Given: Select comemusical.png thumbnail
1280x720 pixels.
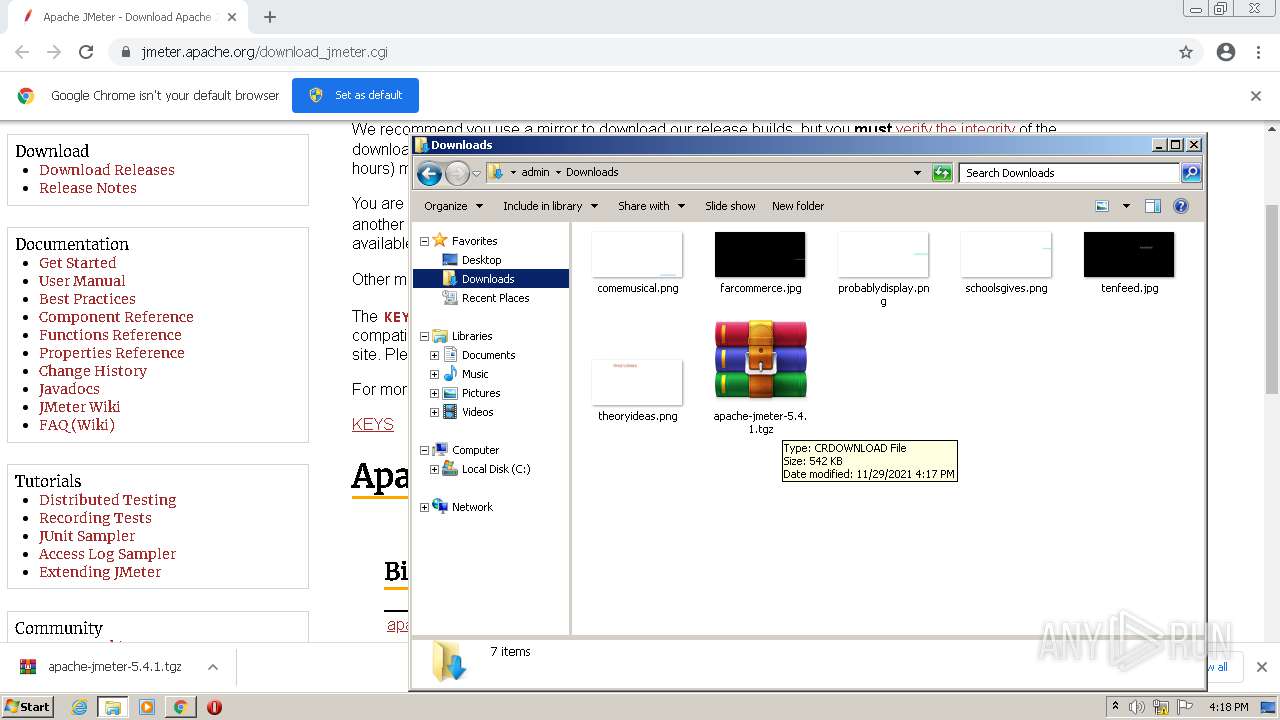Looking at the screenshot, I should 637,255.
